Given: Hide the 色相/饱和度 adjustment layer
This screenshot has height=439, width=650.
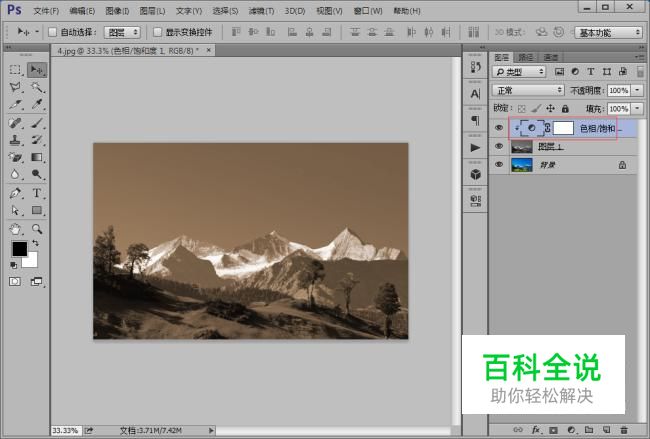Looking at the screenshot, I should 499,128.
